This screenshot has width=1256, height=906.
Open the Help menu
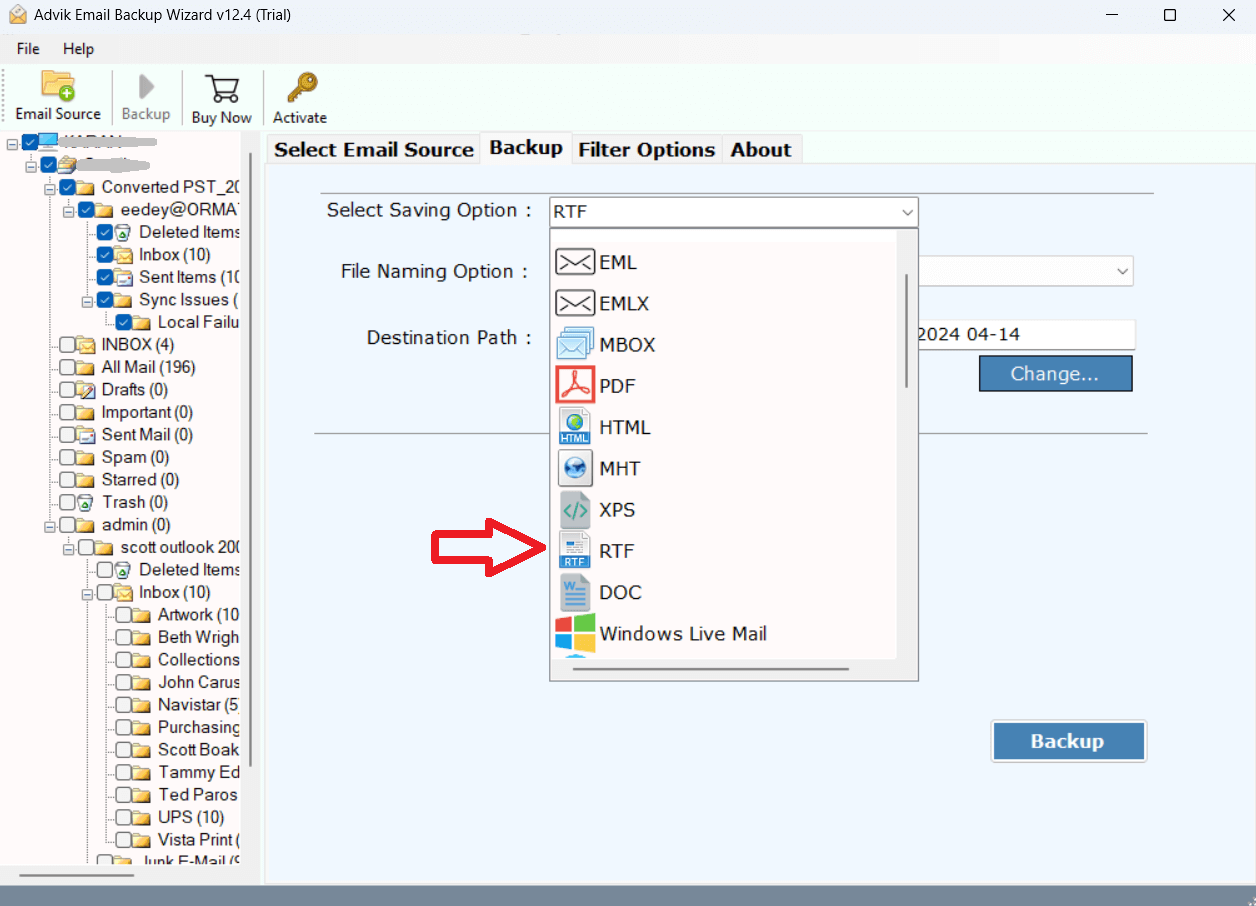(78, 48)
